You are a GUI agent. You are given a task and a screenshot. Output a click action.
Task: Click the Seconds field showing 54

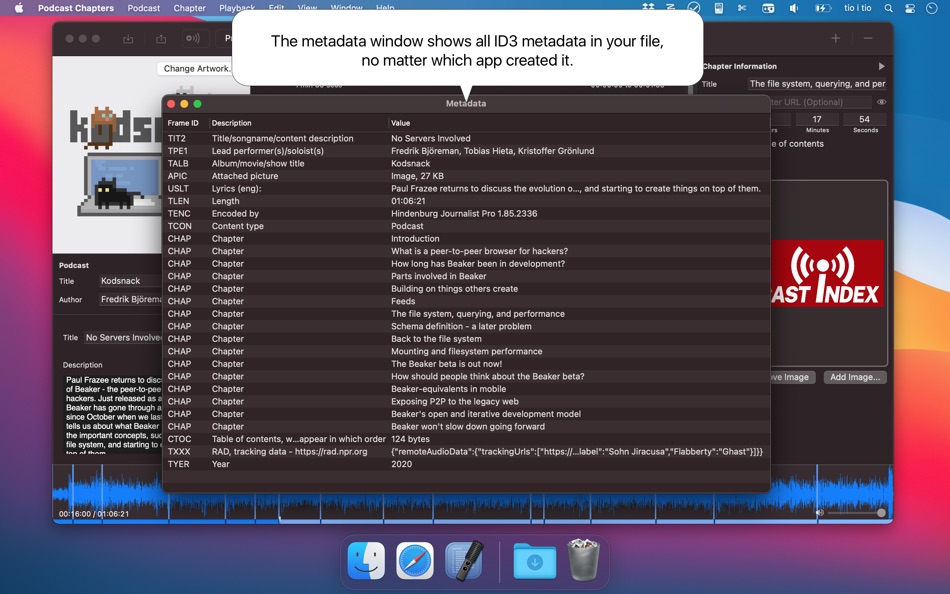865,119
